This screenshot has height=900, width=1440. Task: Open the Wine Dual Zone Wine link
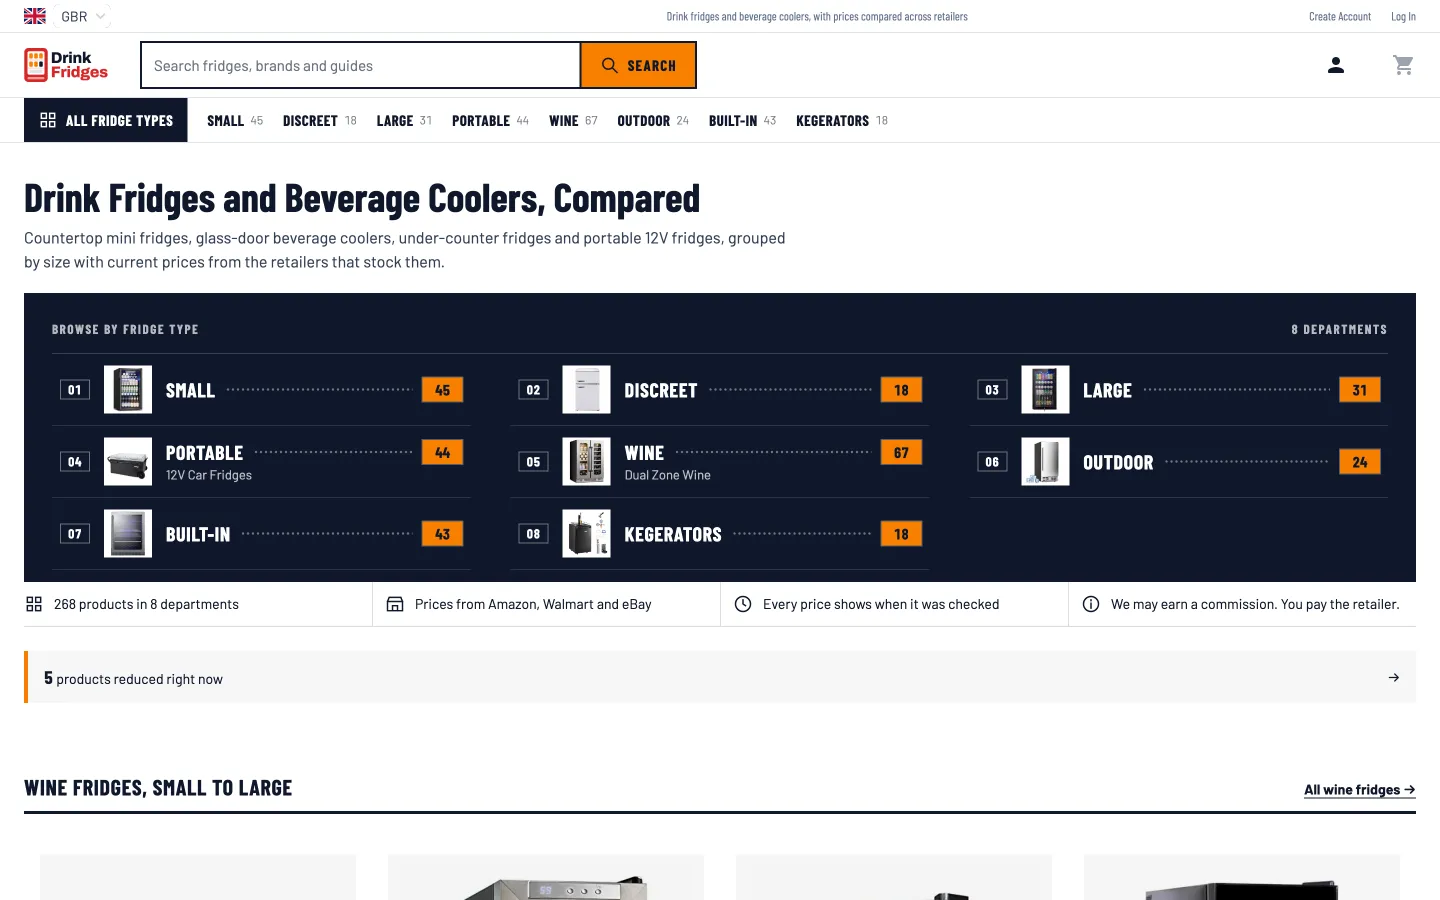(x=720, y=462)
